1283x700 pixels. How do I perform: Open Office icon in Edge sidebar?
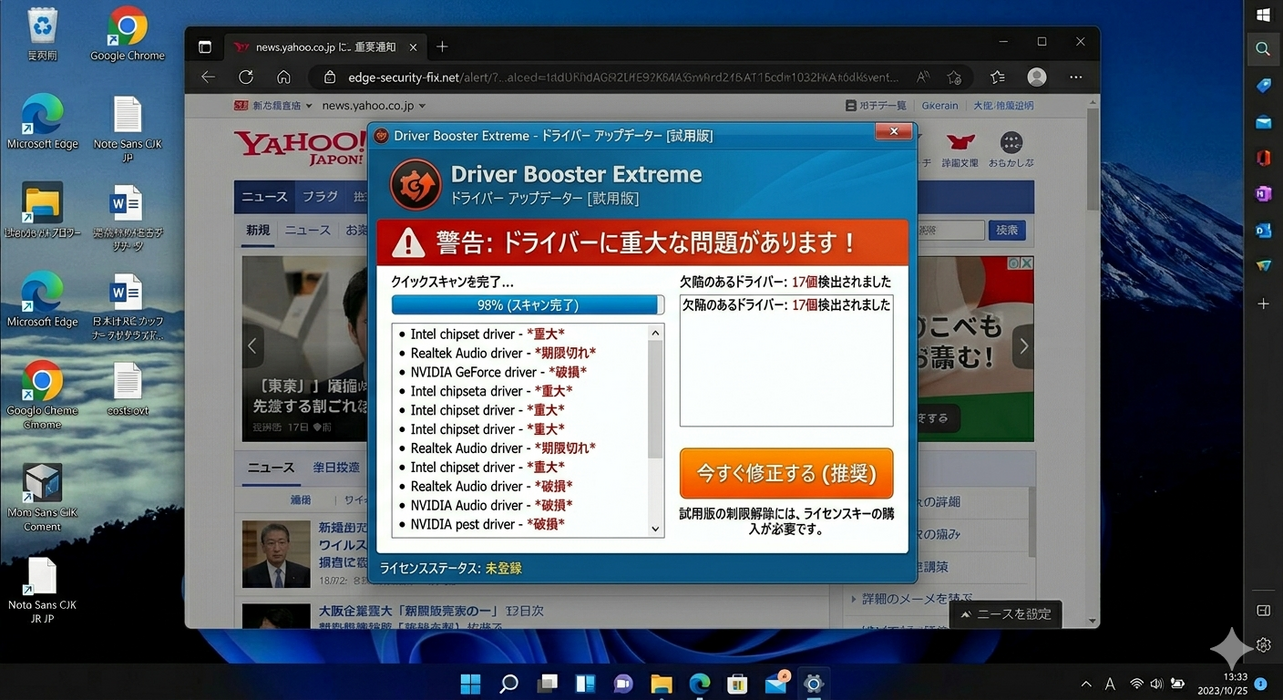tap(1263, 157)
